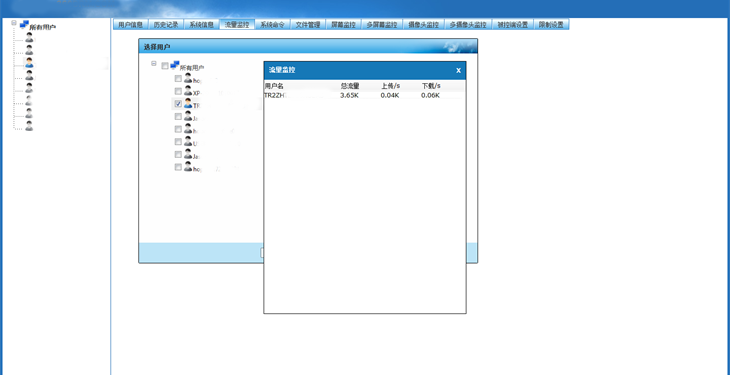Close the 流量监控 popup window
This screenshot has height=375, width=730.
(458, 70)
